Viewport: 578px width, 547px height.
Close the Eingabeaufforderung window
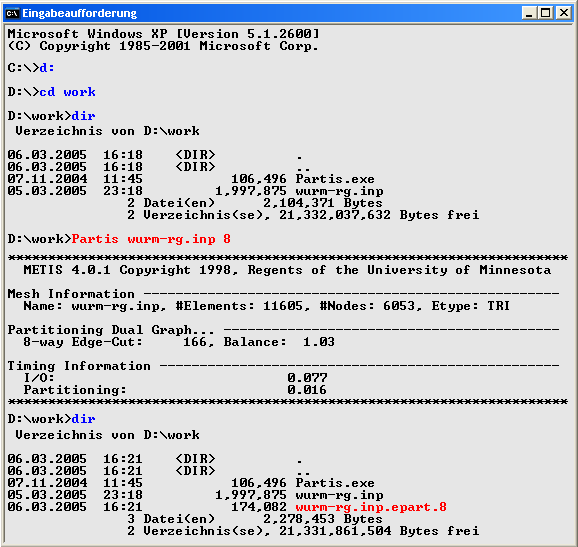click(x=564, y=13)
